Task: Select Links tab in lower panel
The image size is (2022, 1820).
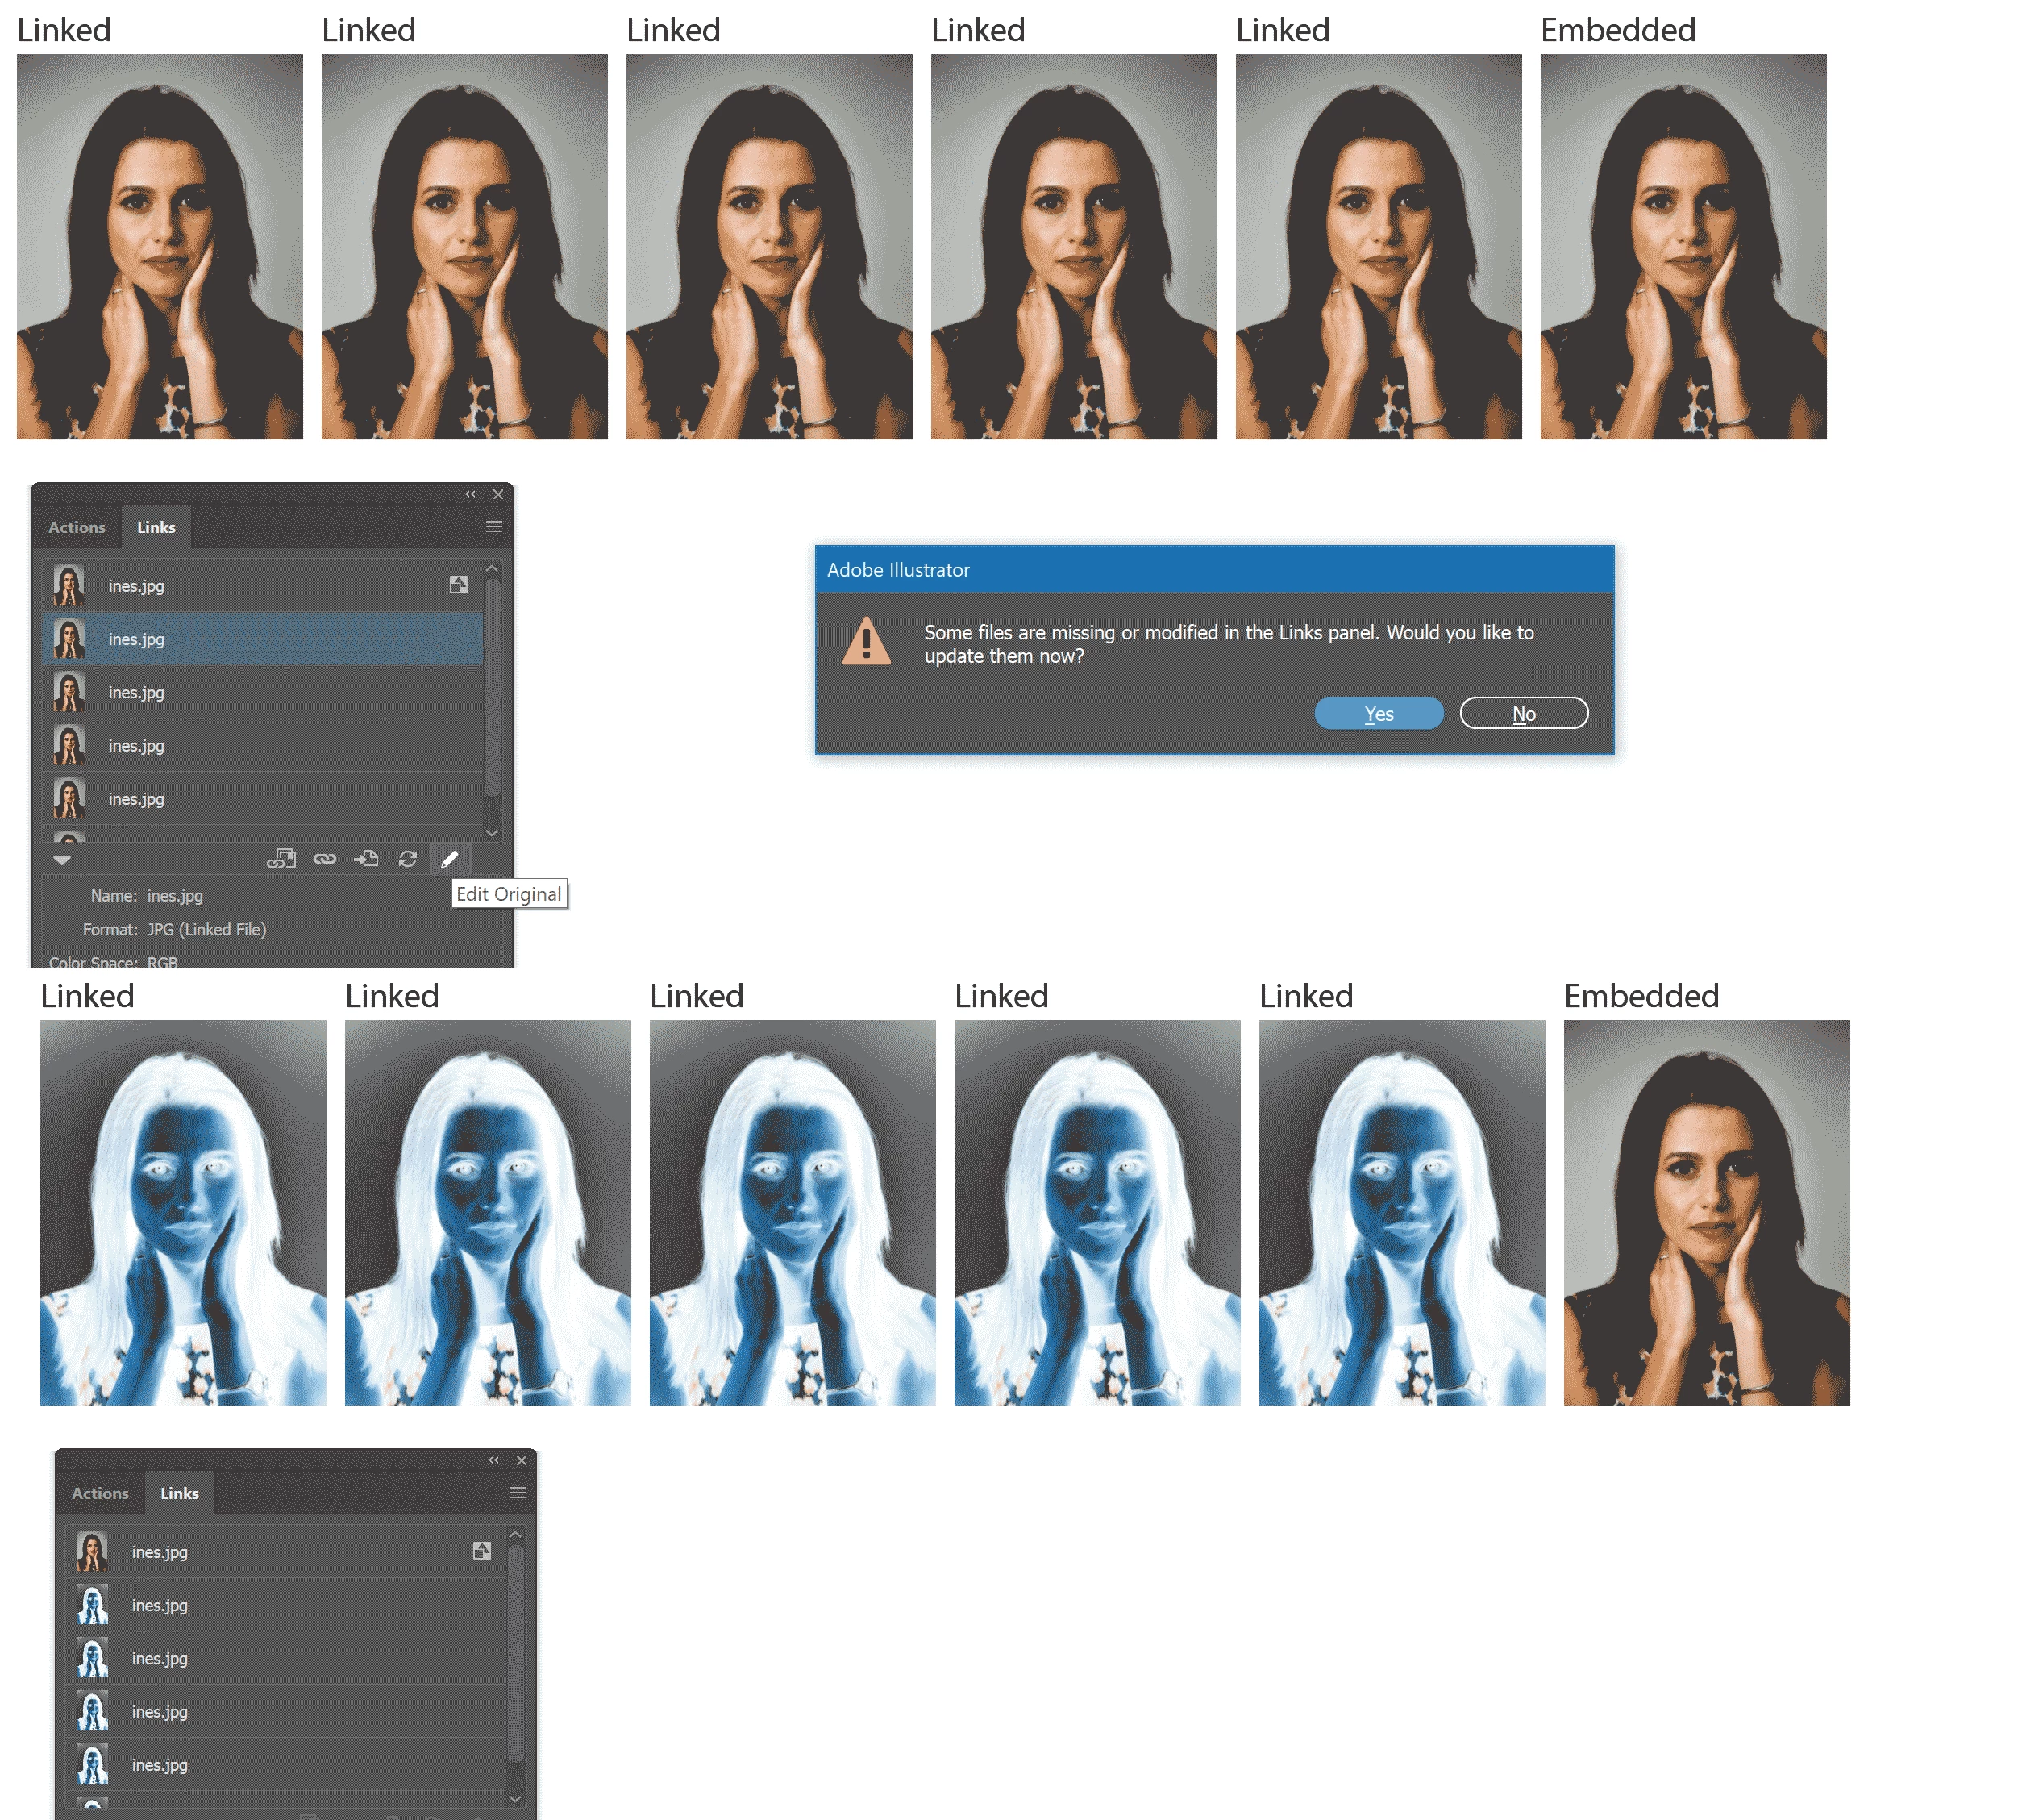Action: click(x=179, y=1493)
